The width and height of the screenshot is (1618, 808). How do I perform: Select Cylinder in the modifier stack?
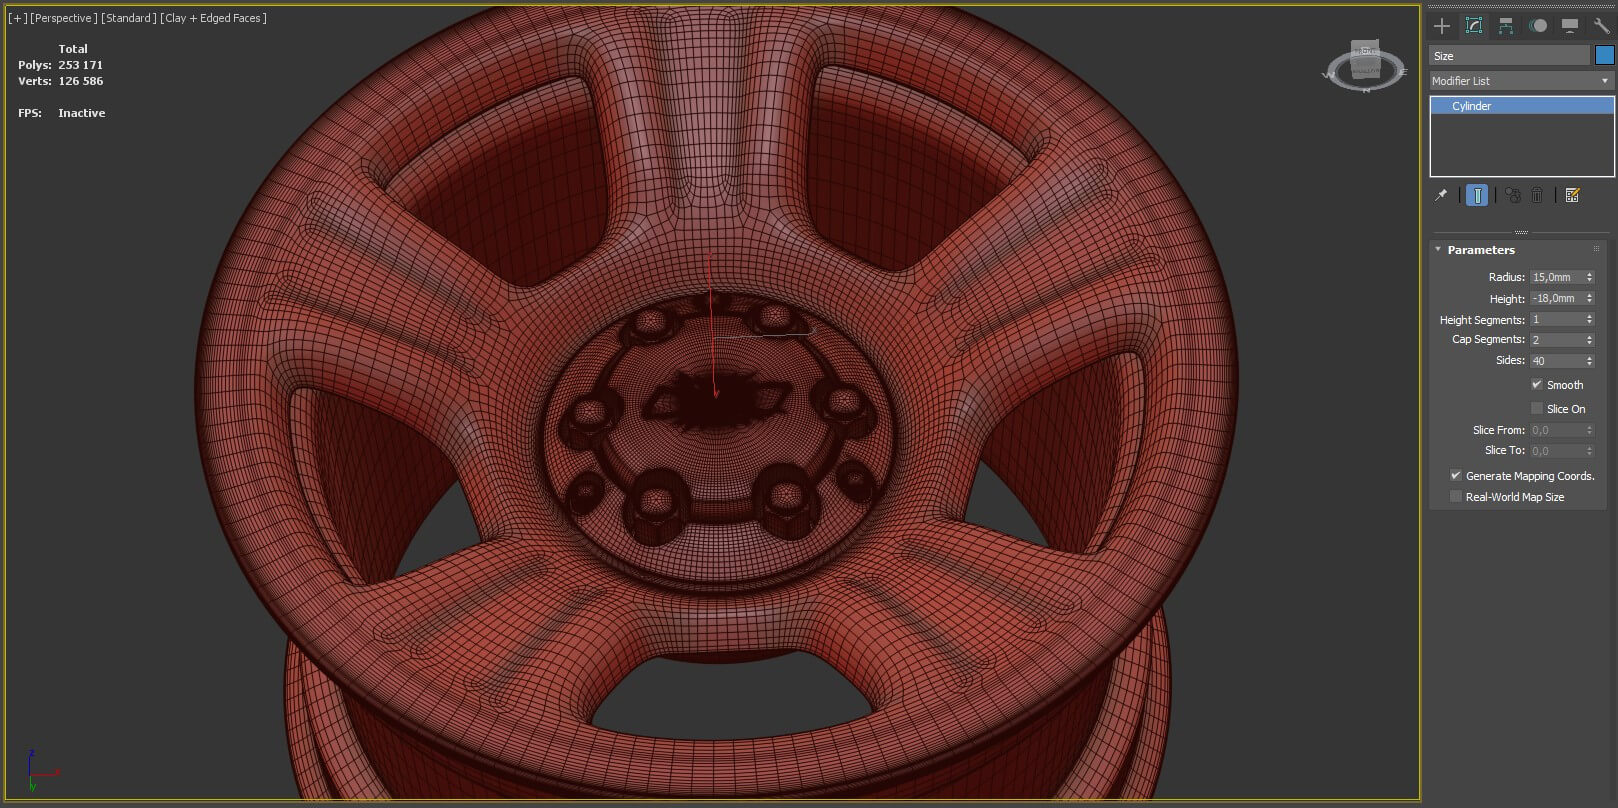pyautogui.click(x=1471, y=106)
